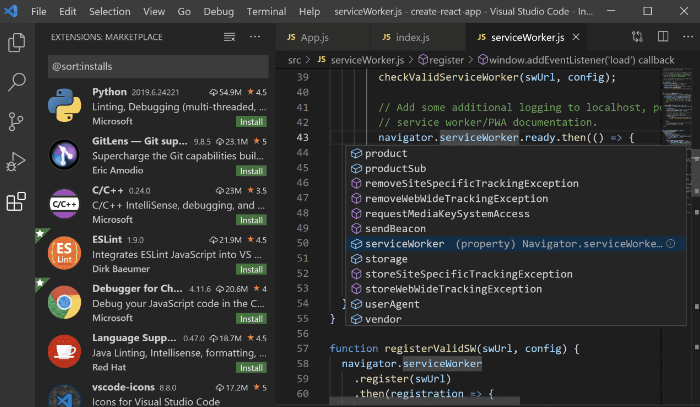
Task: Select the storage suggestion
Action: [516, 259]
